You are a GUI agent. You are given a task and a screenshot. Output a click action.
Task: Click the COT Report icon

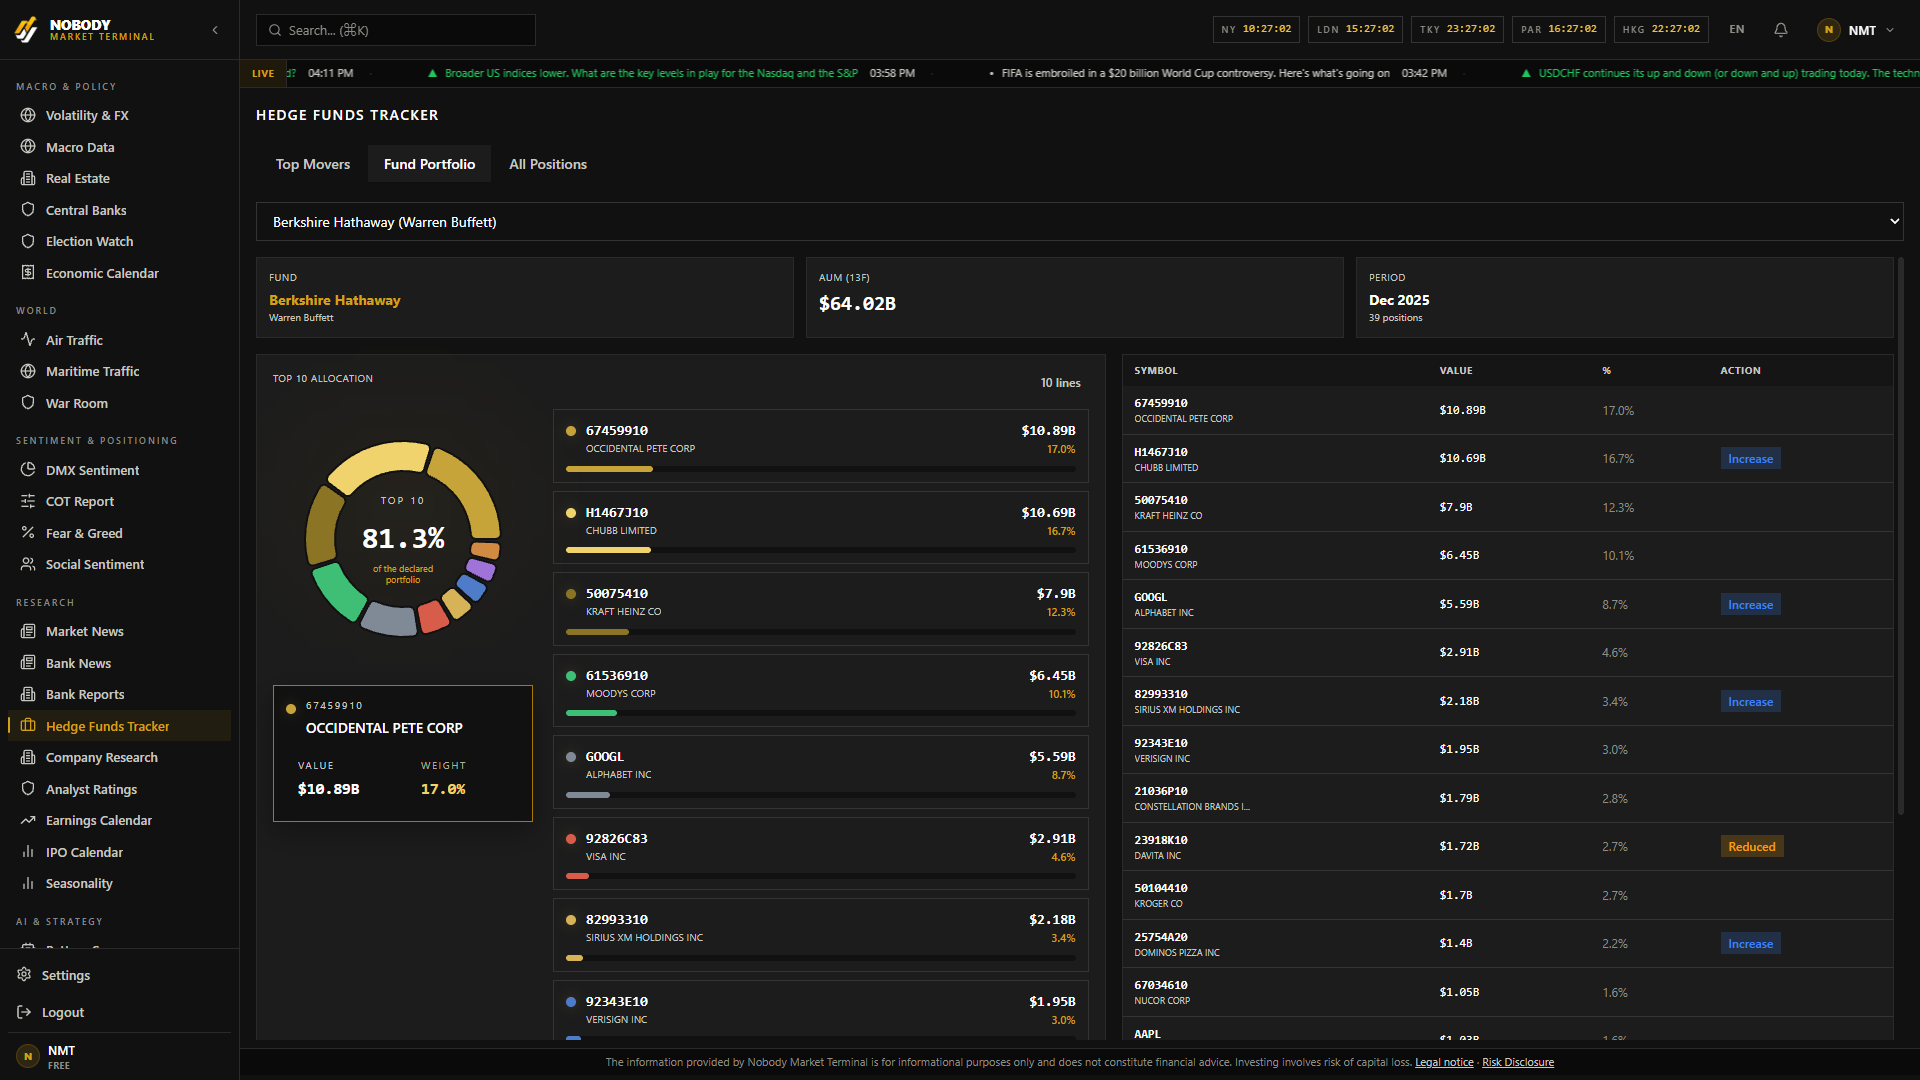pos(28,501)
